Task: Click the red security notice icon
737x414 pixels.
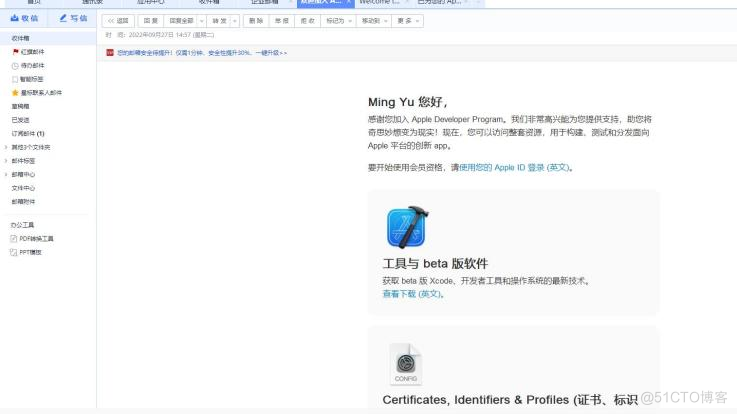Action: [110, 53]
